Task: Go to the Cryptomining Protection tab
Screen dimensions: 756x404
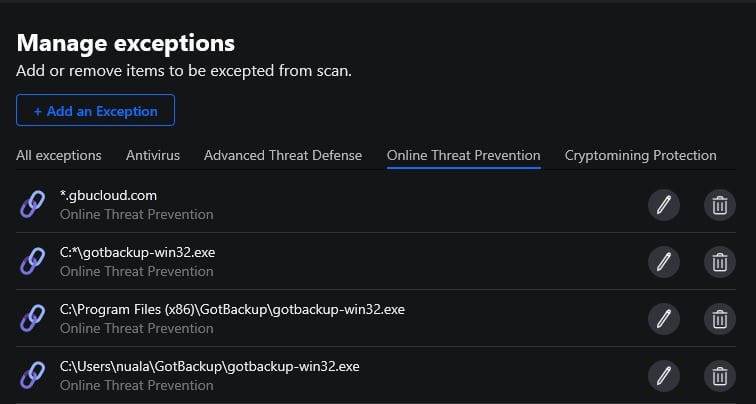Action: [x=640, y=156]
